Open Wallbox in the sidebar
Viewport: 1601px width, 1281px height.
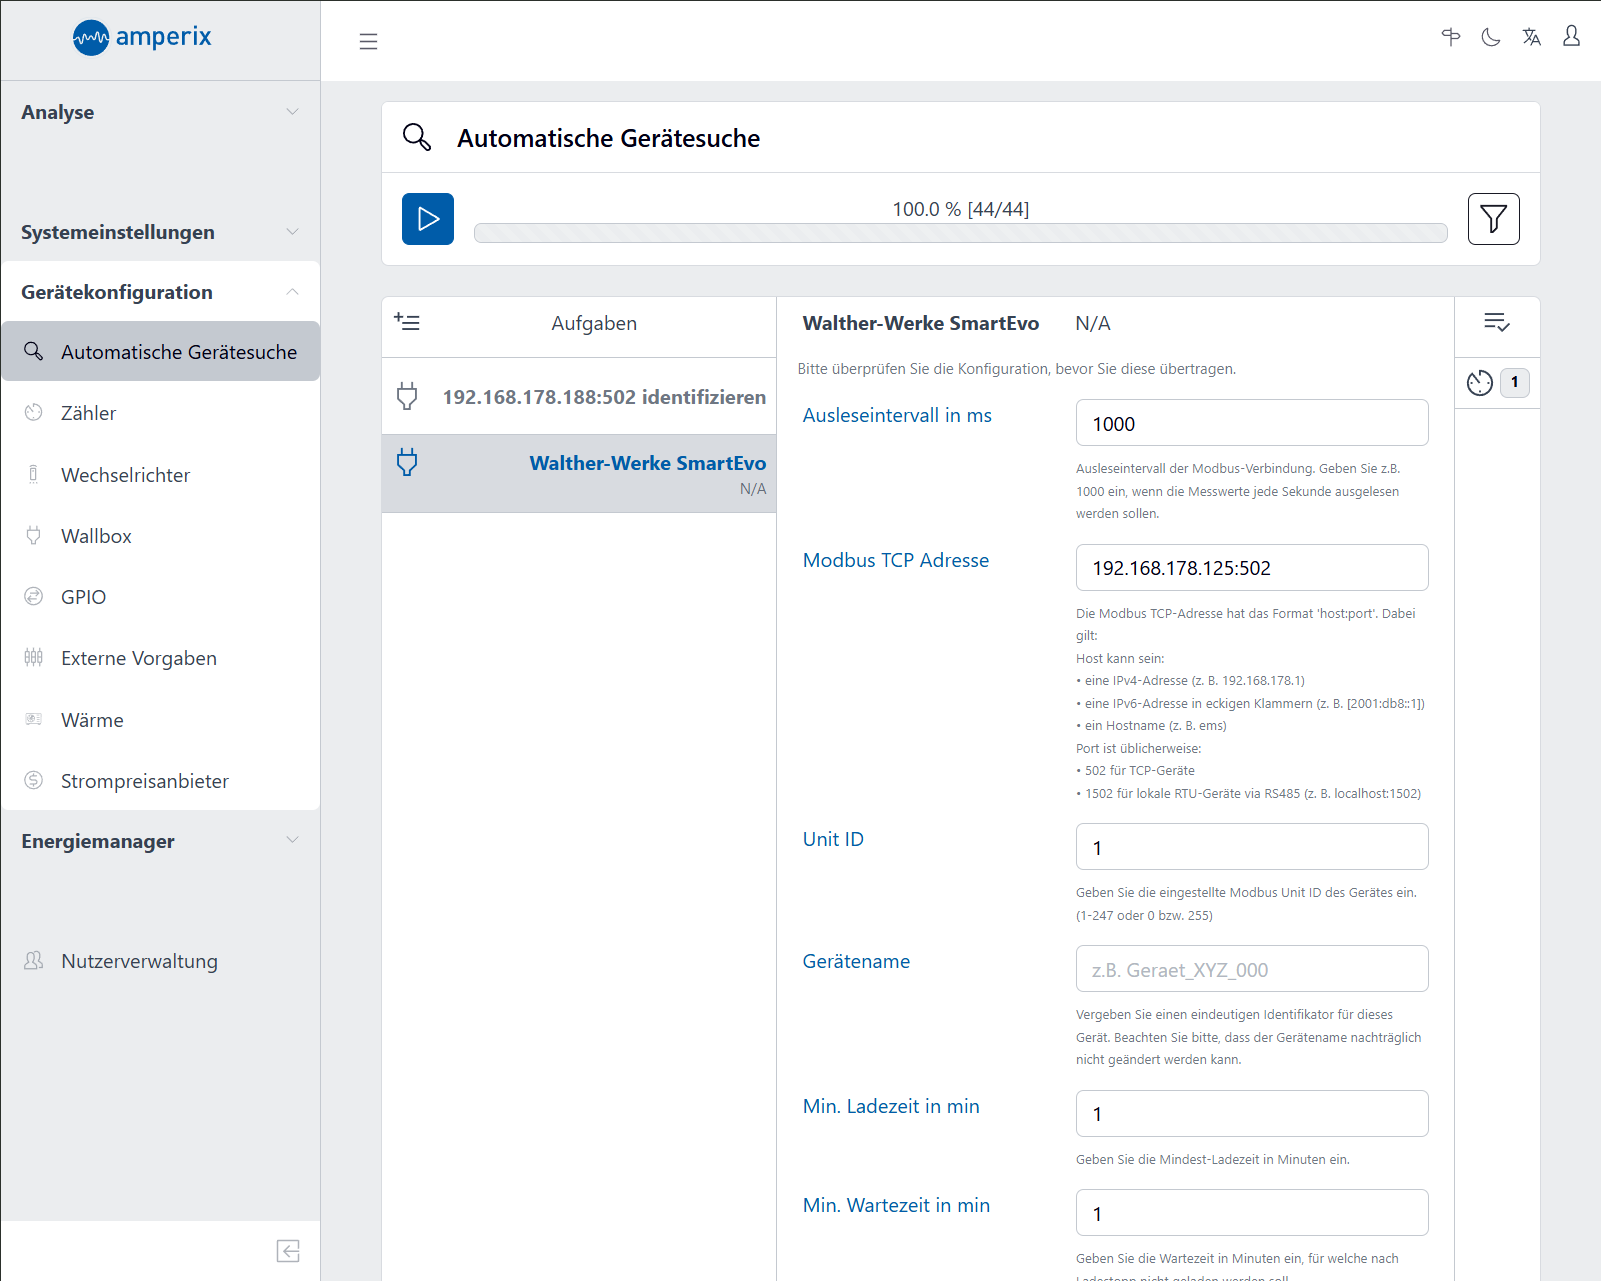click(x=96, y=536)
